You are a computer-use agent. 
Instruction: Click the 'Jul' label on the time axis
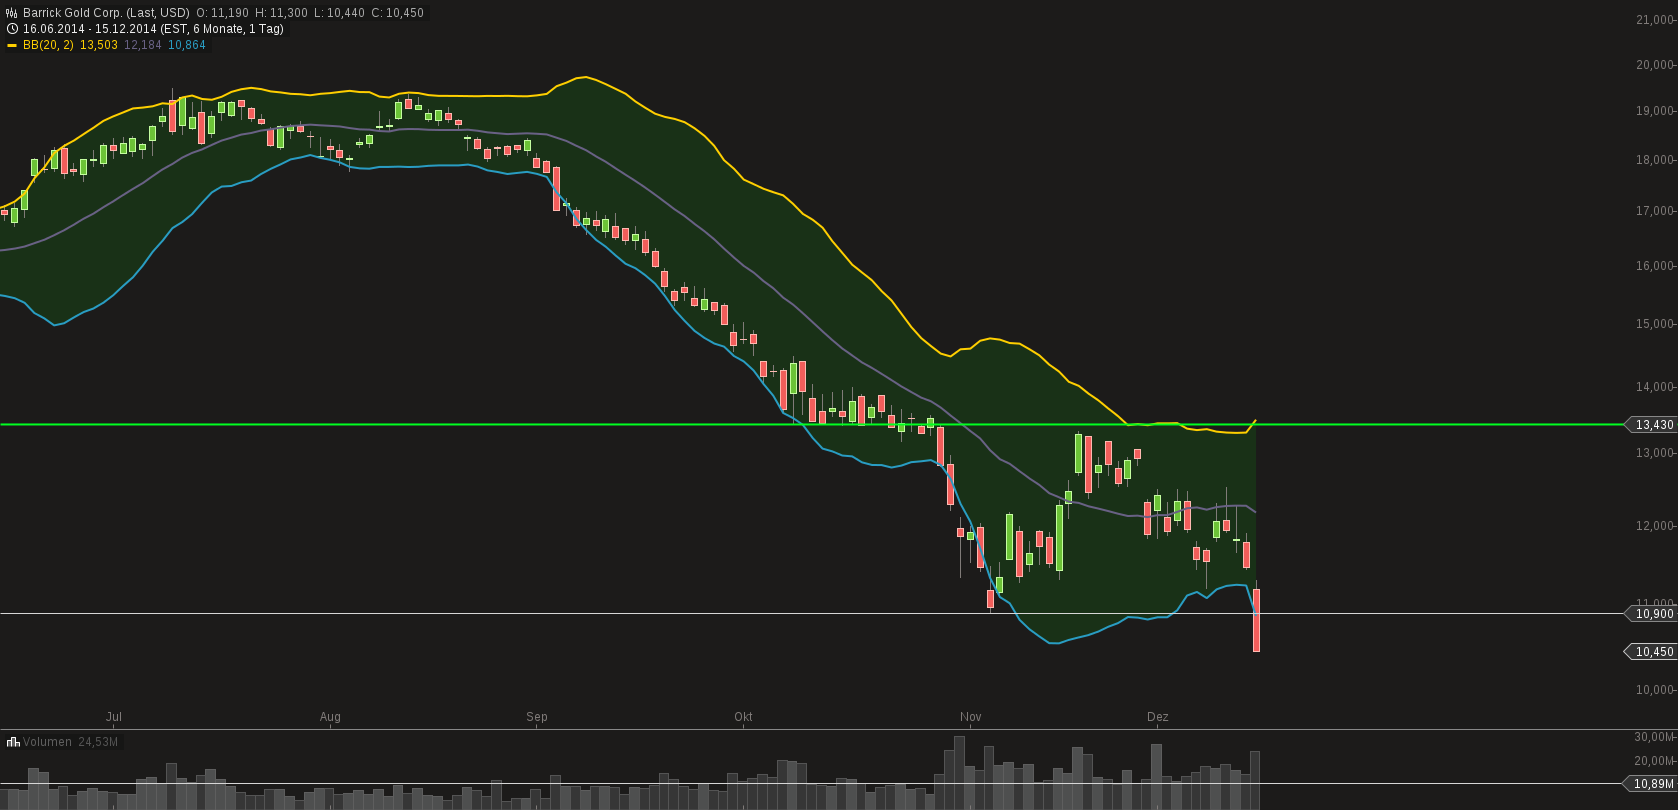click(114, 717)
